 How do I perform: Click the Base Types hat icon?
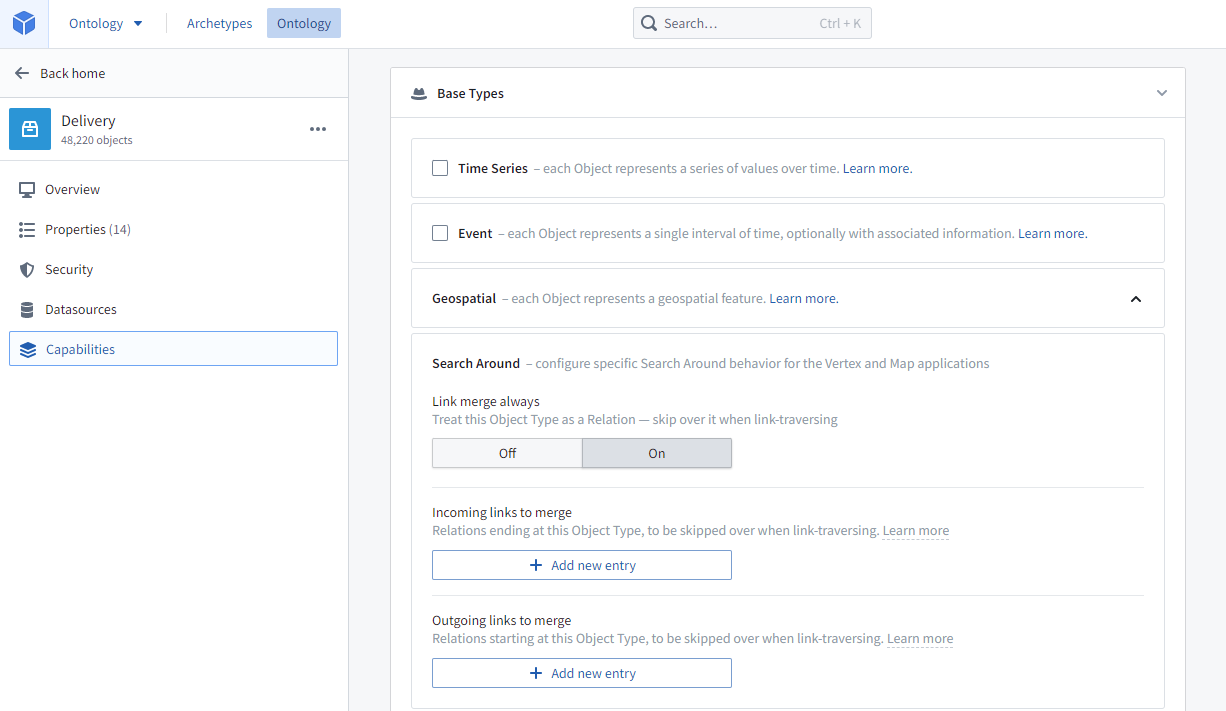[x=419, y=94]
